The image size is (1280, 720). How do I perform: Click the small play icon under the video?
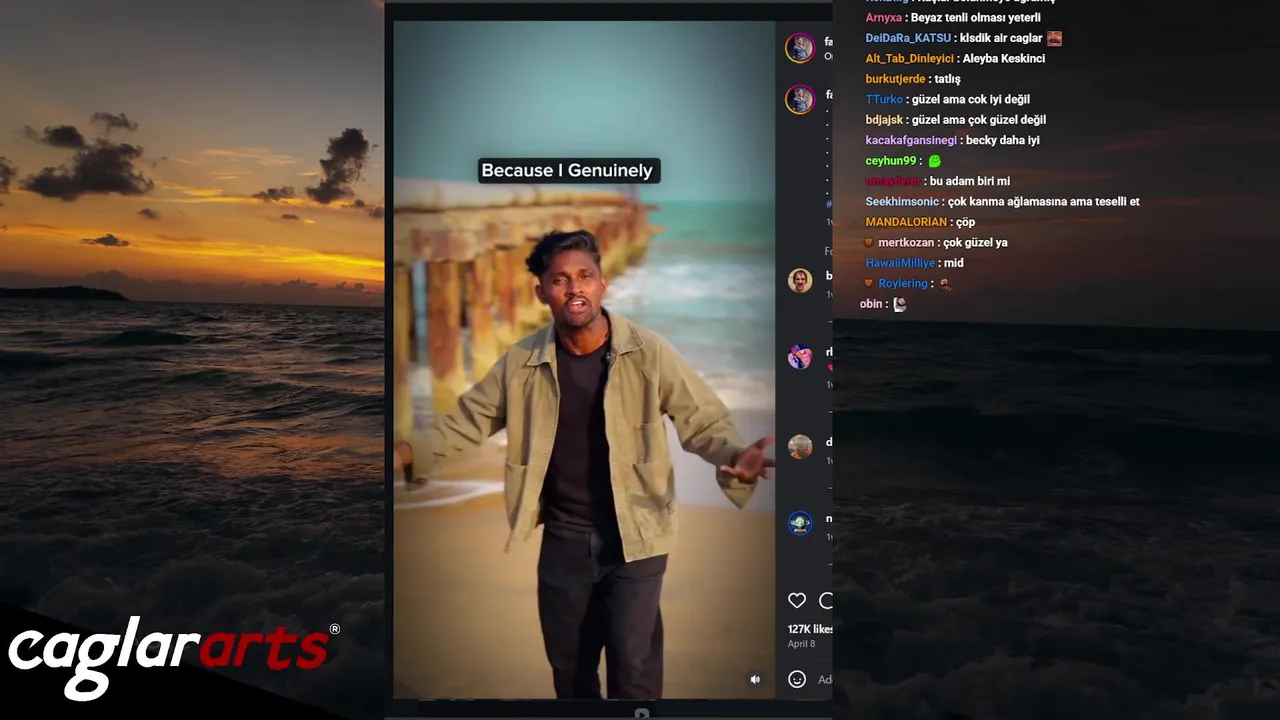tap(641, 713)
